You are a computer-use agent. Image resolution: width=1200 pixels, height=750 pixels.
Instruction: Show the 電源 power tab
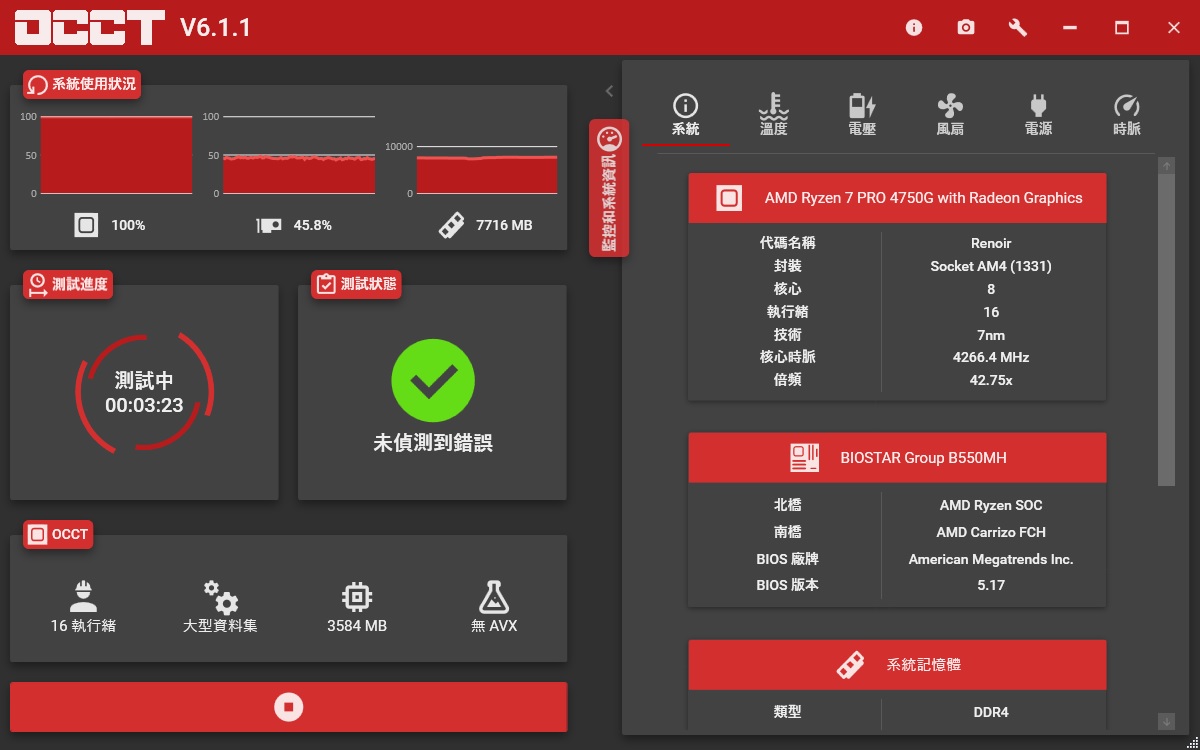[x=1038, y=115]
